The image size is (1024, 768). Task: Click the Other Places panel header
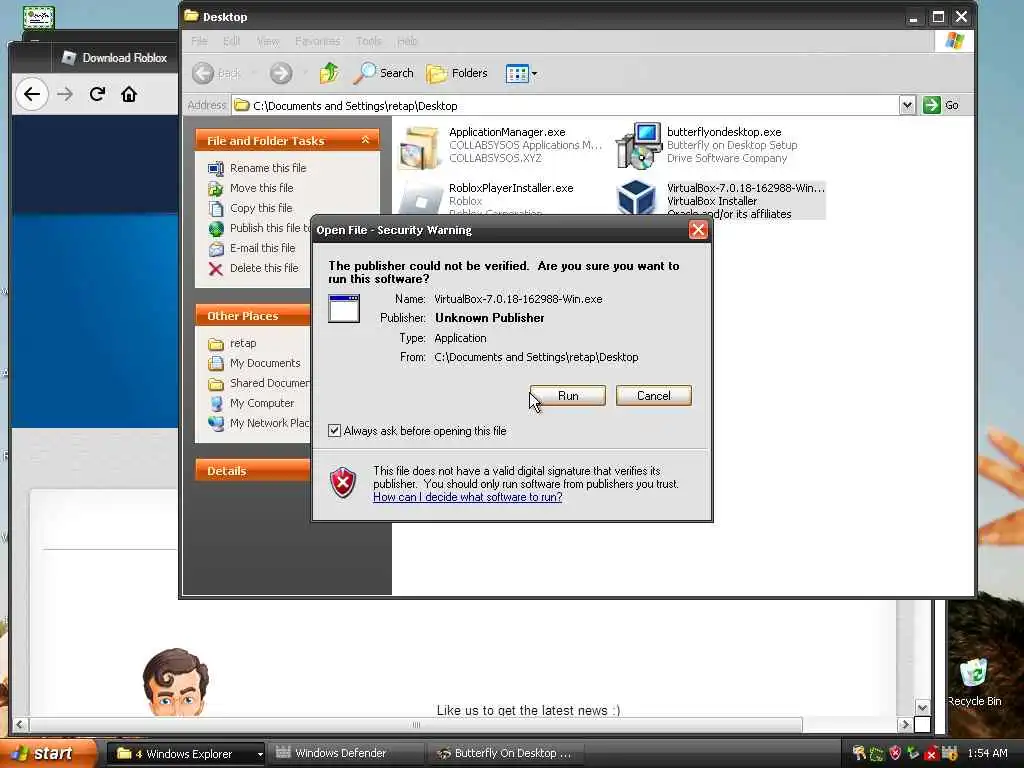(253, 315)
